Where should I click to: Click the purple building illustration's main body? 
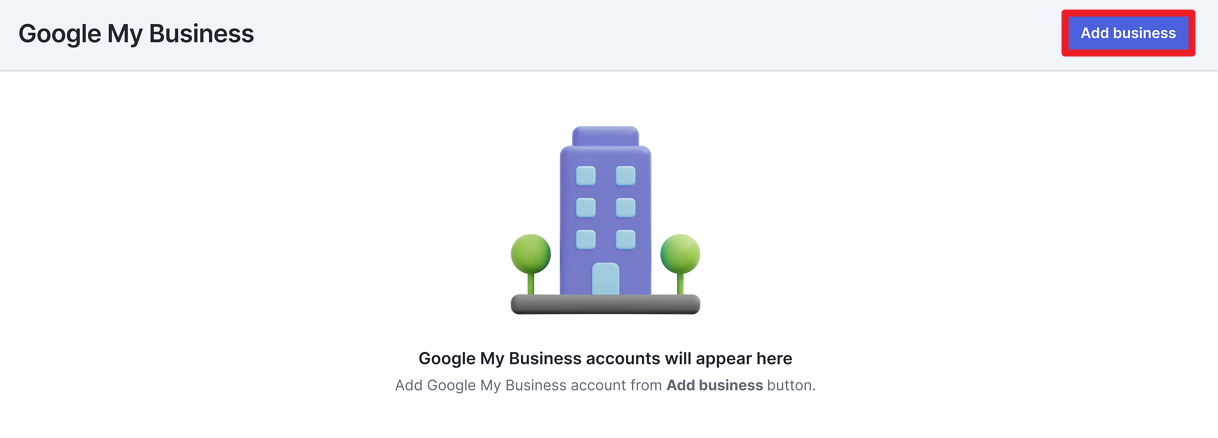tap(605, 220)
